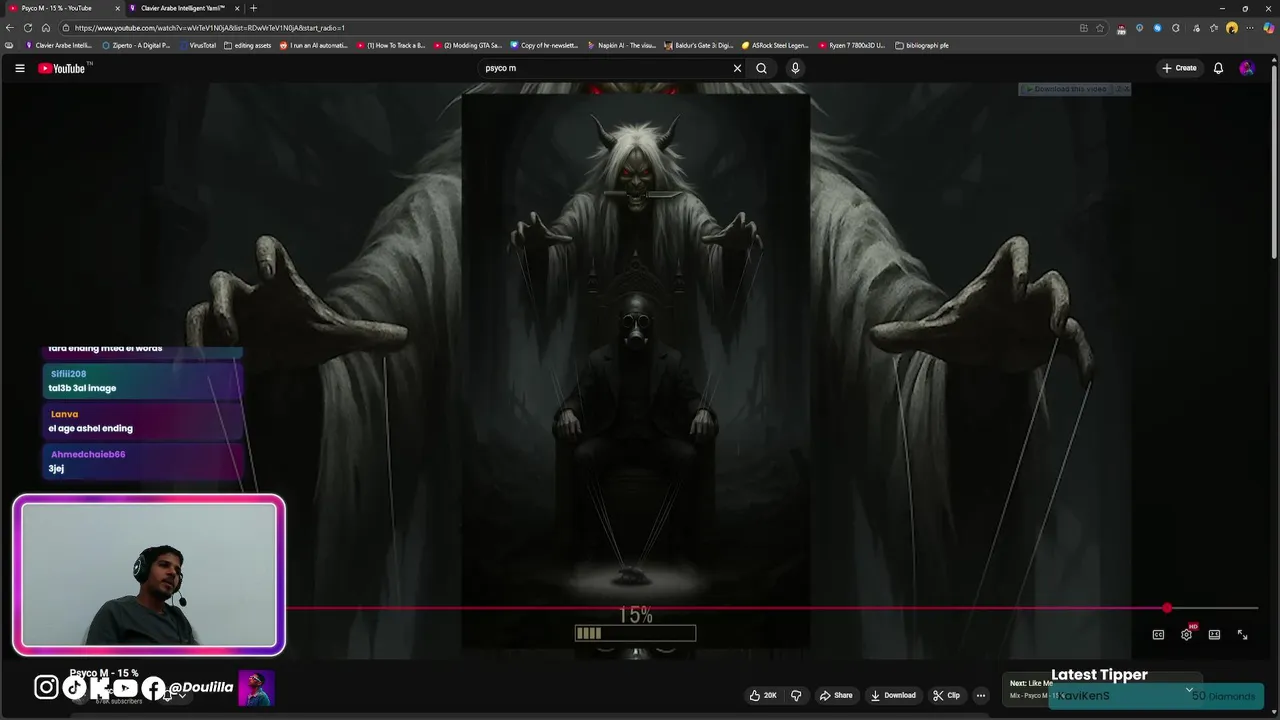Open YouTube notifications bell
This screenshot has width=1280, height=720.
1218,68
